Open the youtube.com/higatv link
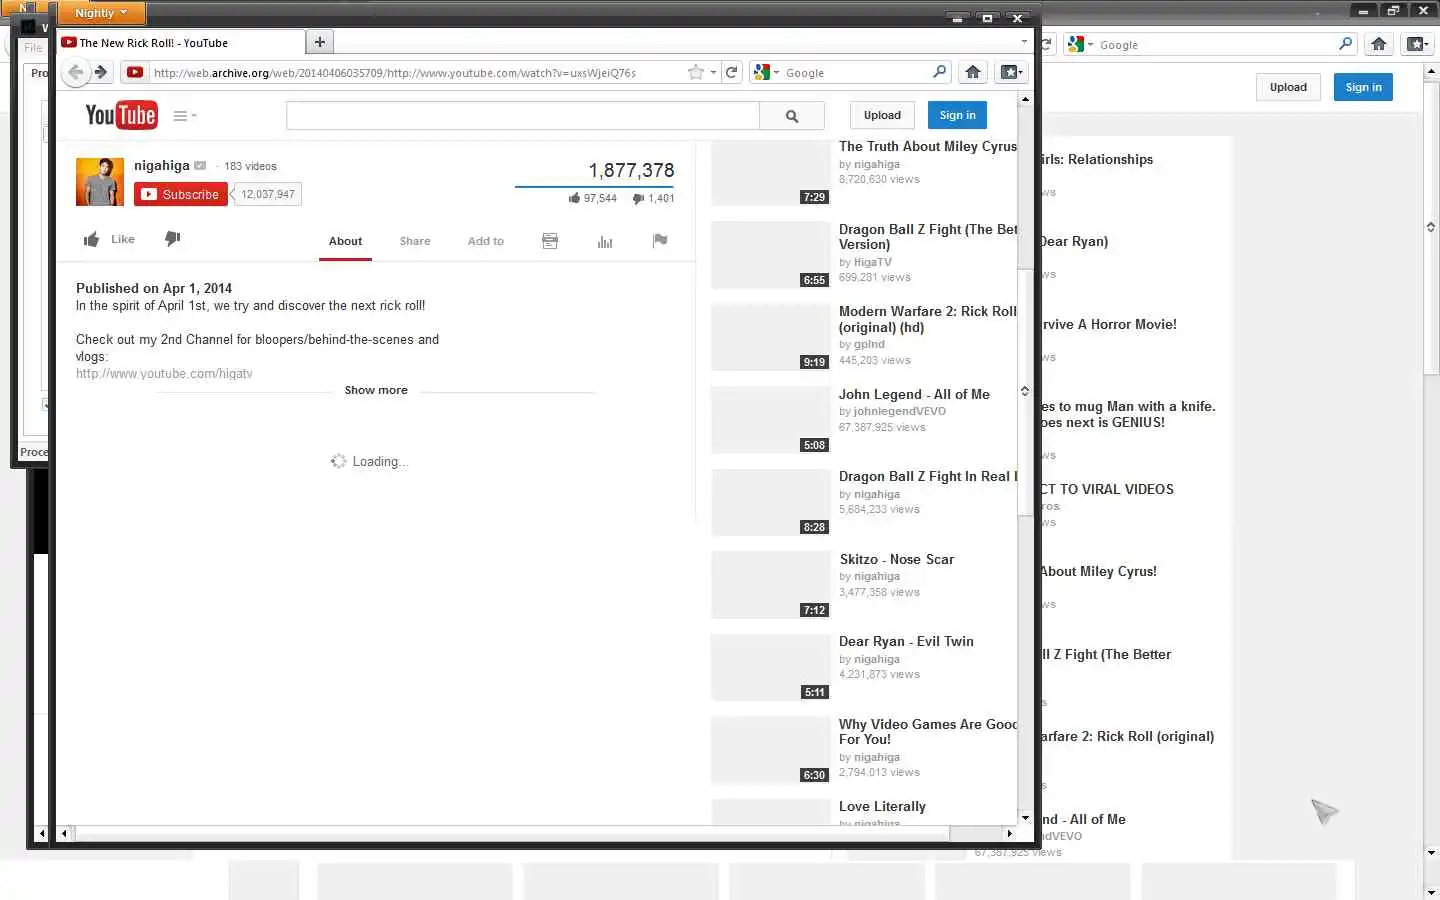Screen dimensions: 1440x900 coord(164,373)
